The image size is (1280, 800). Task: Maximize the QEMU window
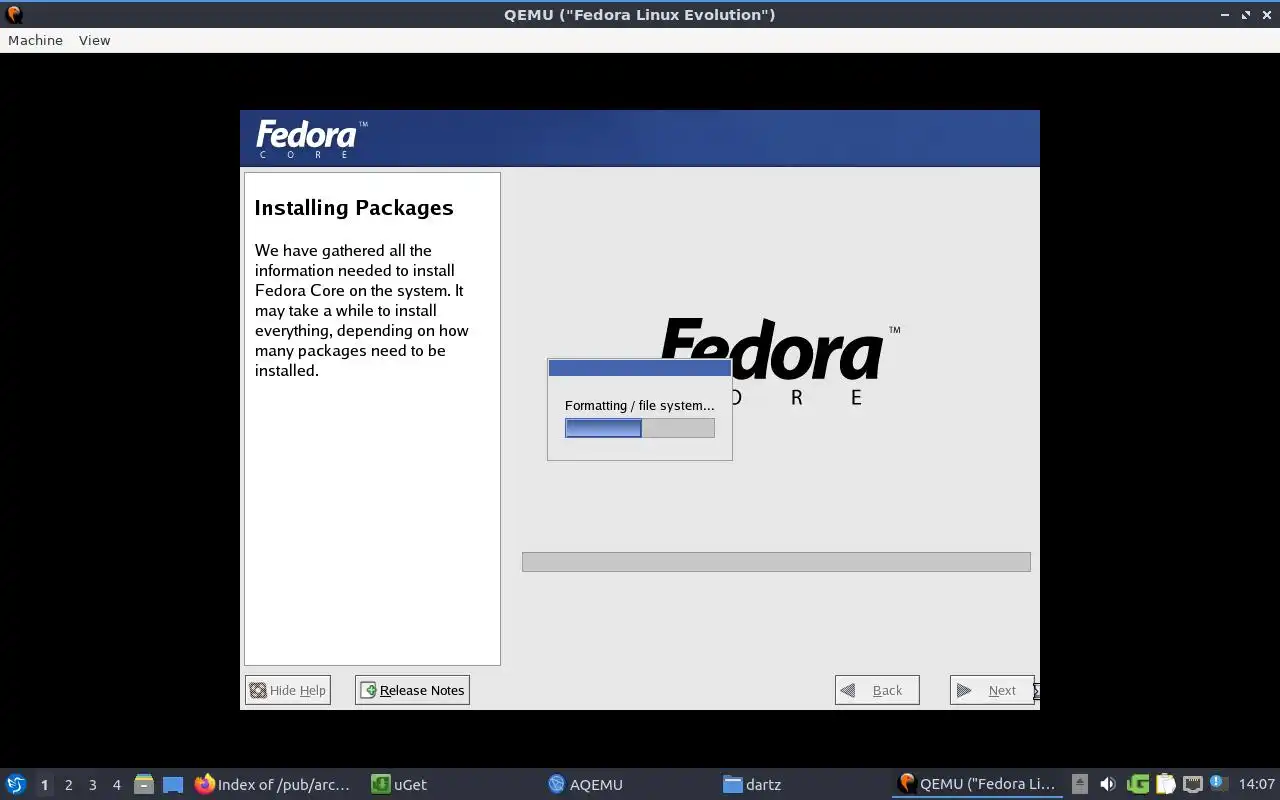click(x=1246, y=14)
